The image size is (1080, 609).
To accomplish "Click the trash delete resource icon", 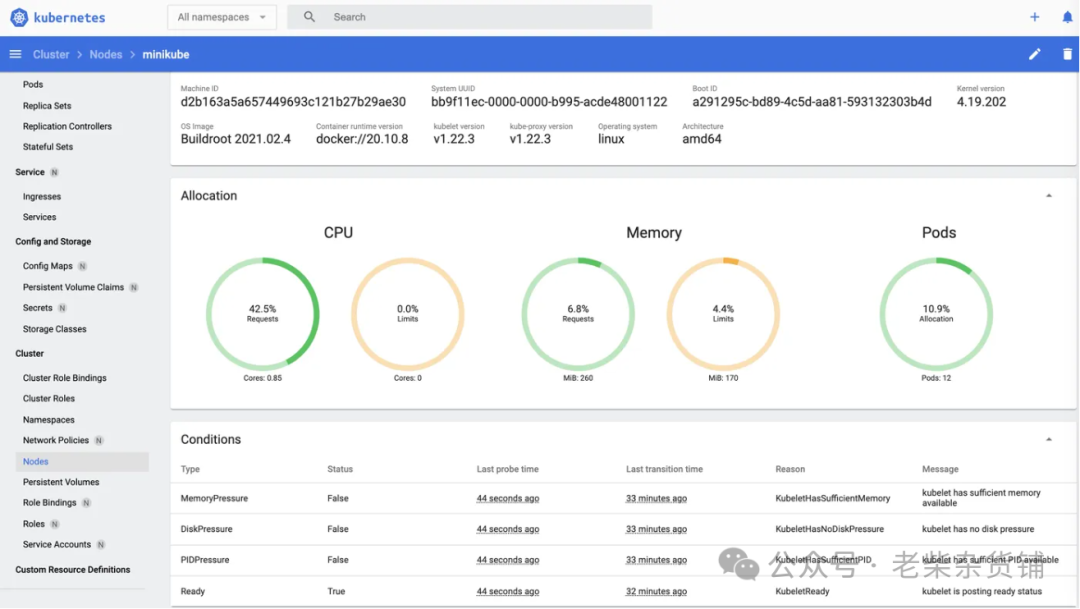I will [x=1067, y=54].
